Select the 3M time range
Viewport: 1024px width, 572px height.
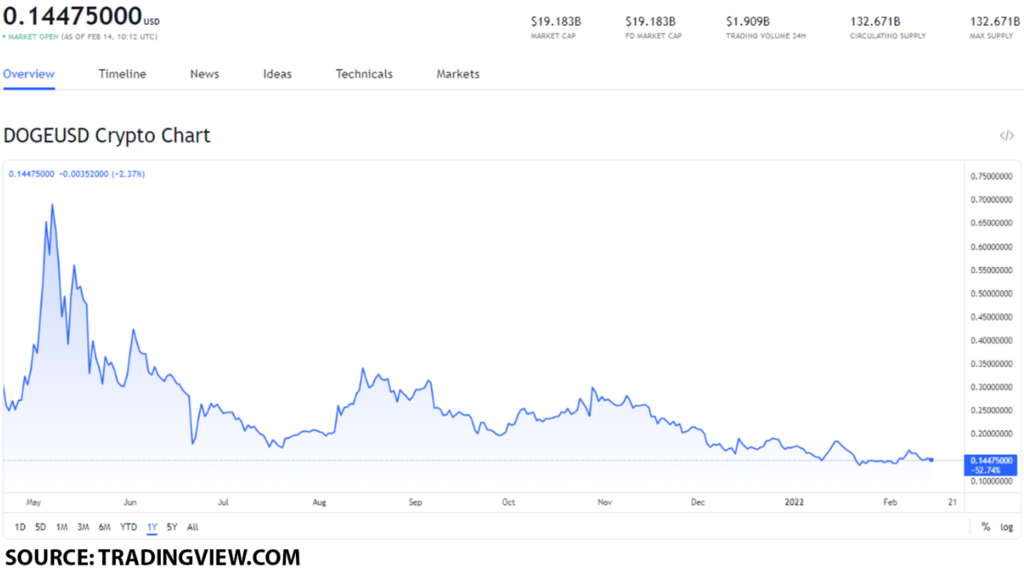pos(83,527)
